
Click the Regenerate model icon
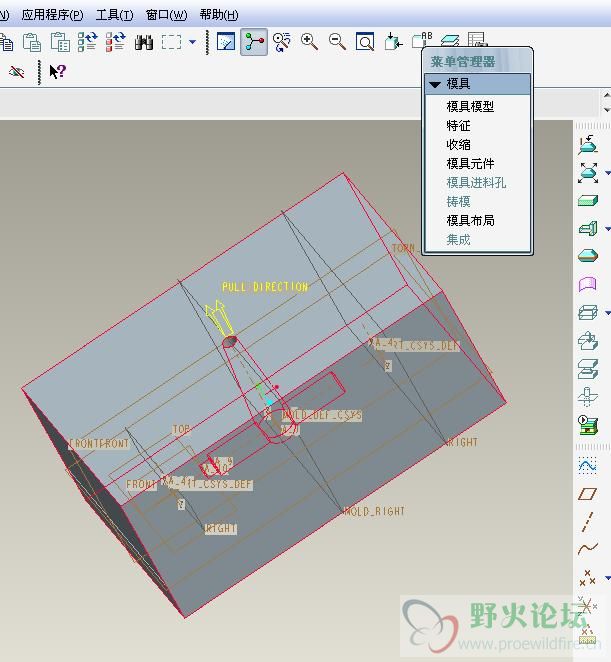tap(87, 42)
